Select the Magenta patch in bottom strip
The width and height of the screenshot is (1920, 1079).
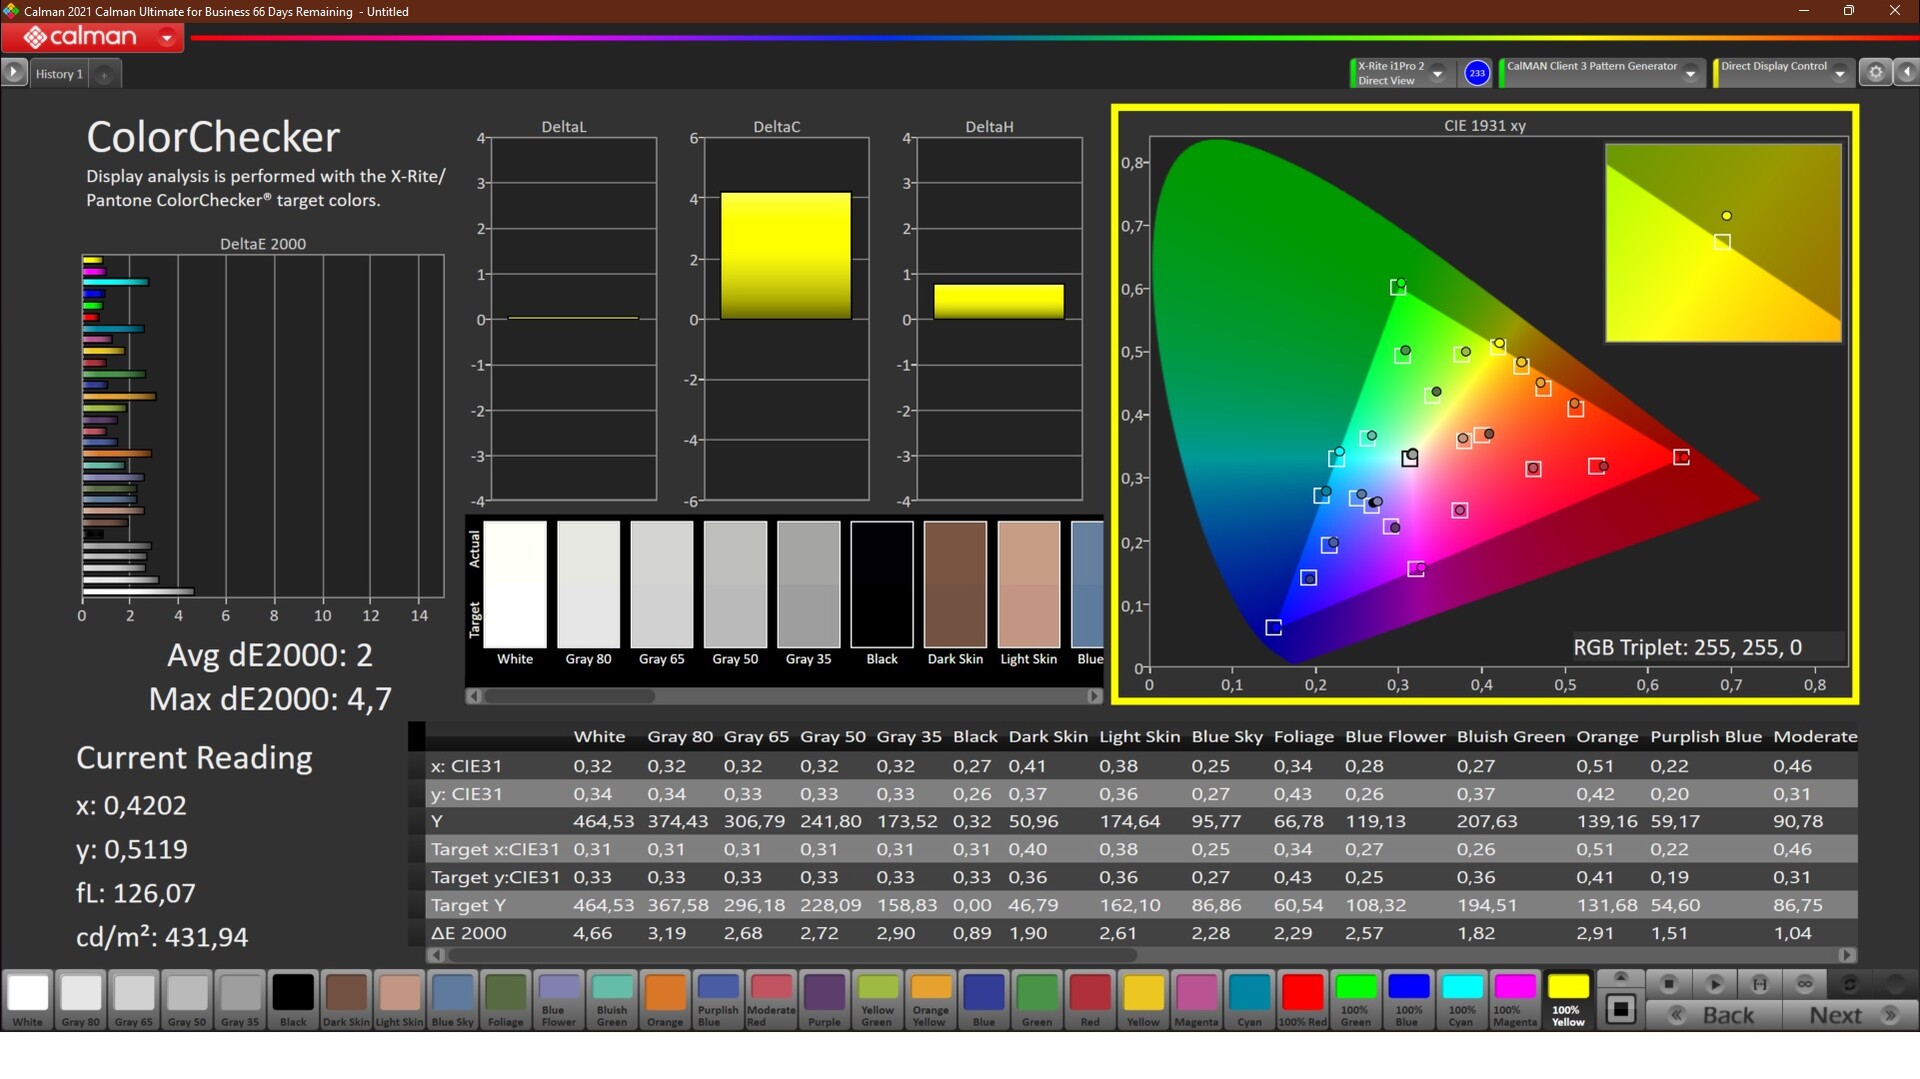pos(1196,999)
